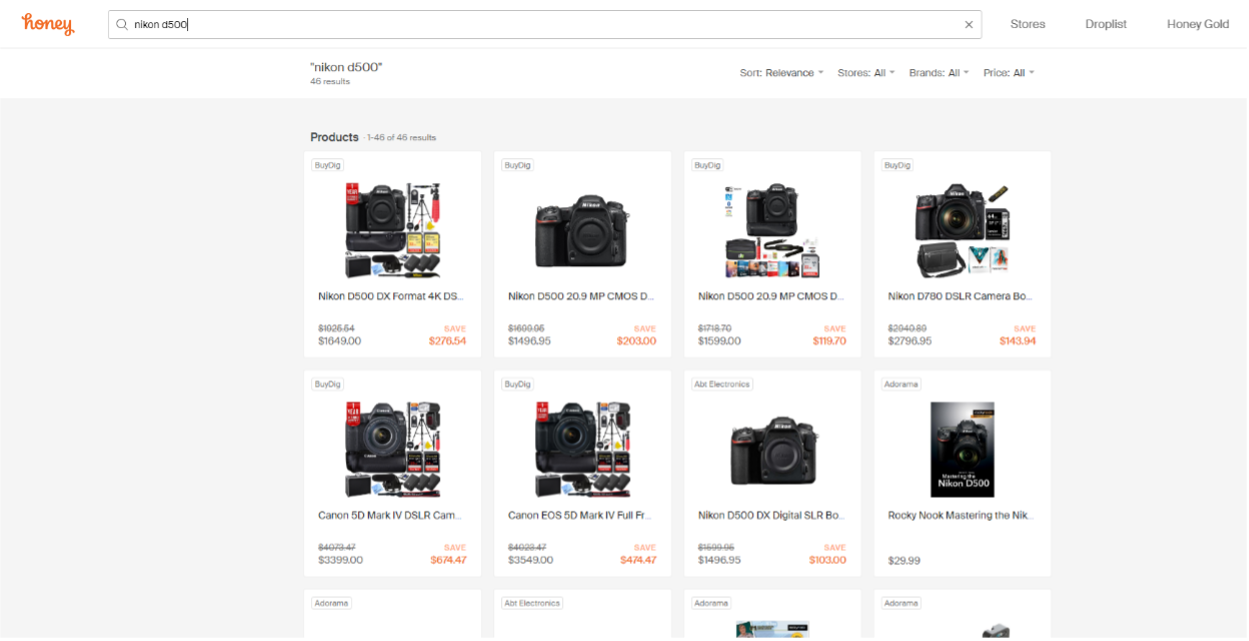Click the Abt Electronics badge on the Nikon D500 DX Digital card

[x=722, y=384]
